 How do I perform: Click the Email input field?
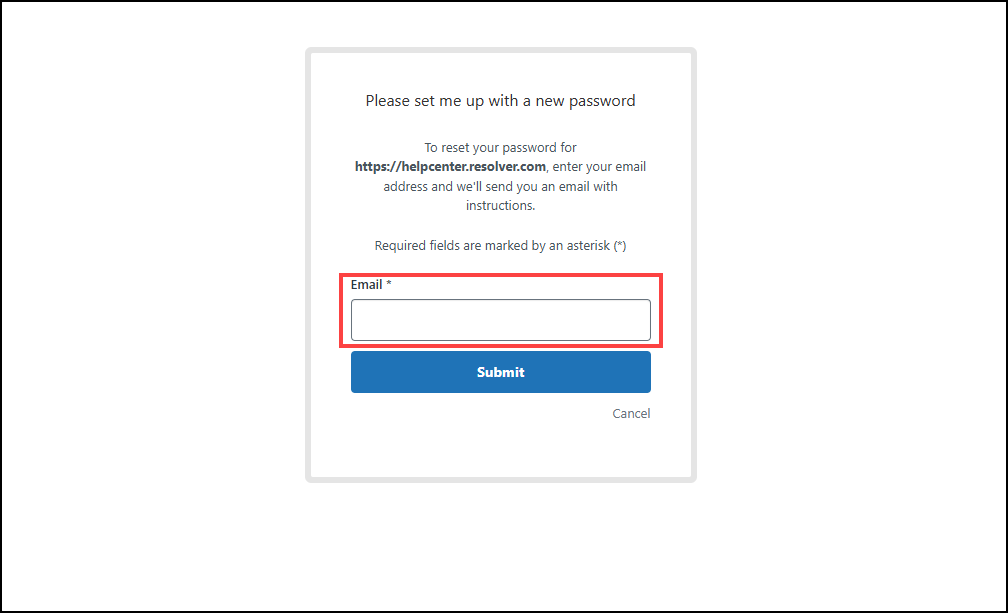pyautogui.click(x=500, y=320)
